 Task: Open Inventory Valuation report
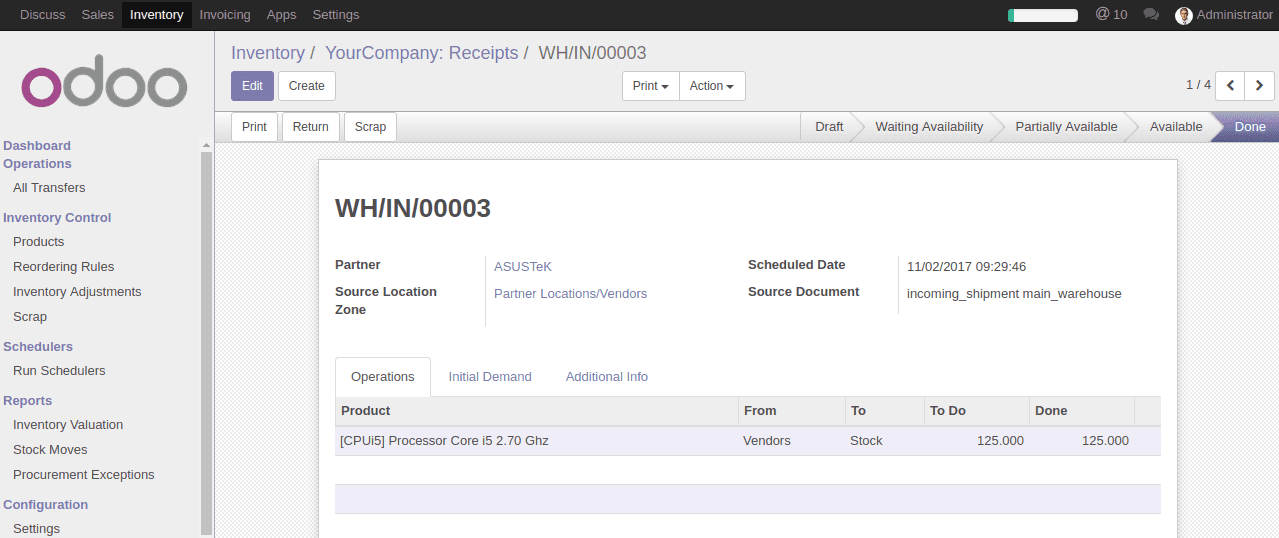[68, 425]
